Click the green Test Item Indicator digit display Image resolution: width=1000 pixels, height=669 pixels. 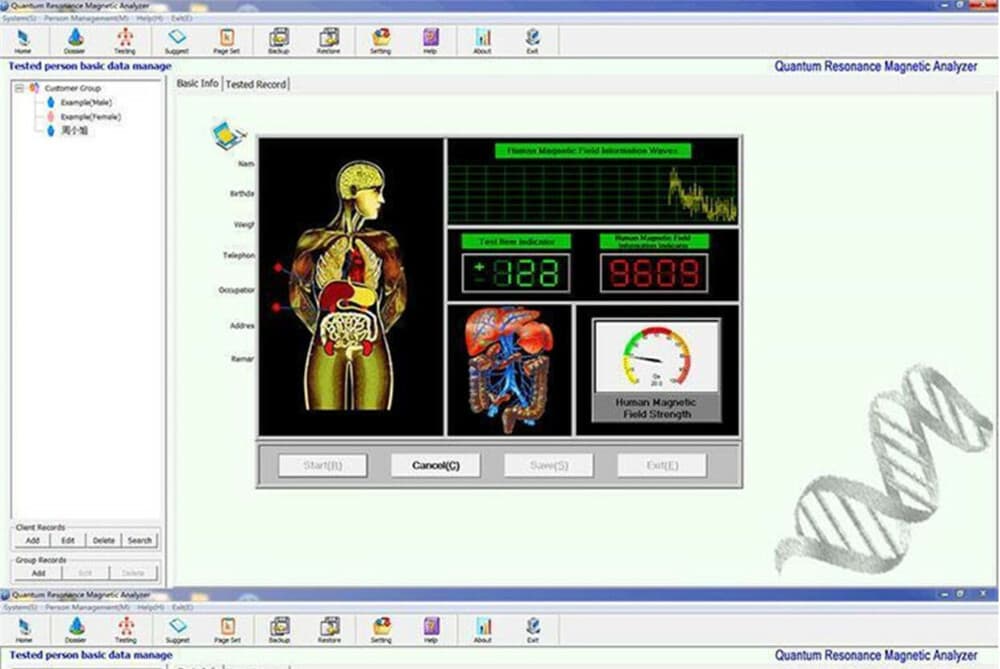click(517, 273)
